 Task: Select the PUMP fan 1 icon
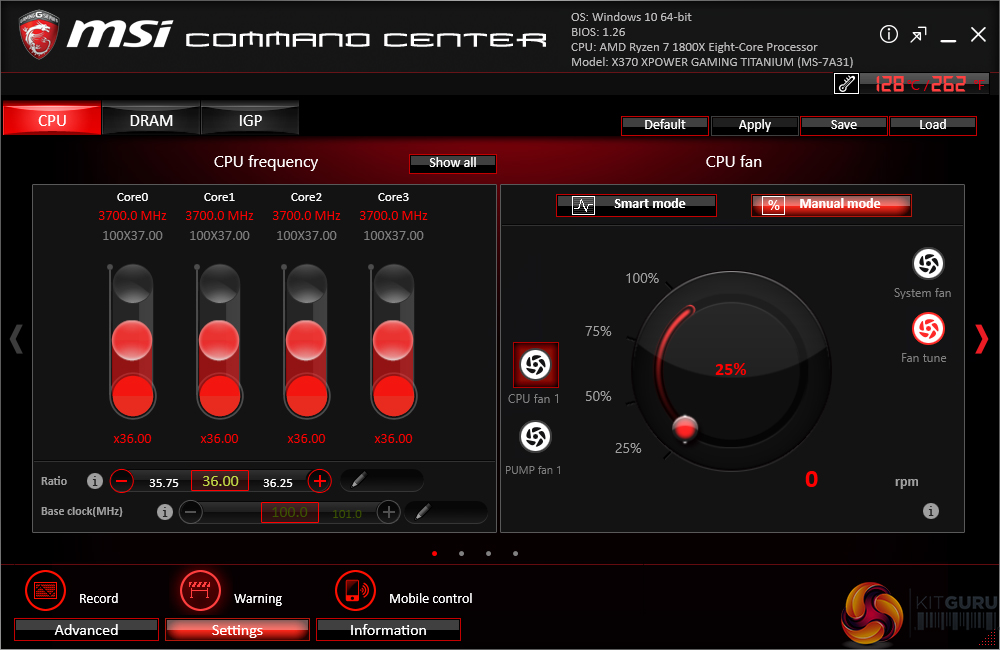536,437
